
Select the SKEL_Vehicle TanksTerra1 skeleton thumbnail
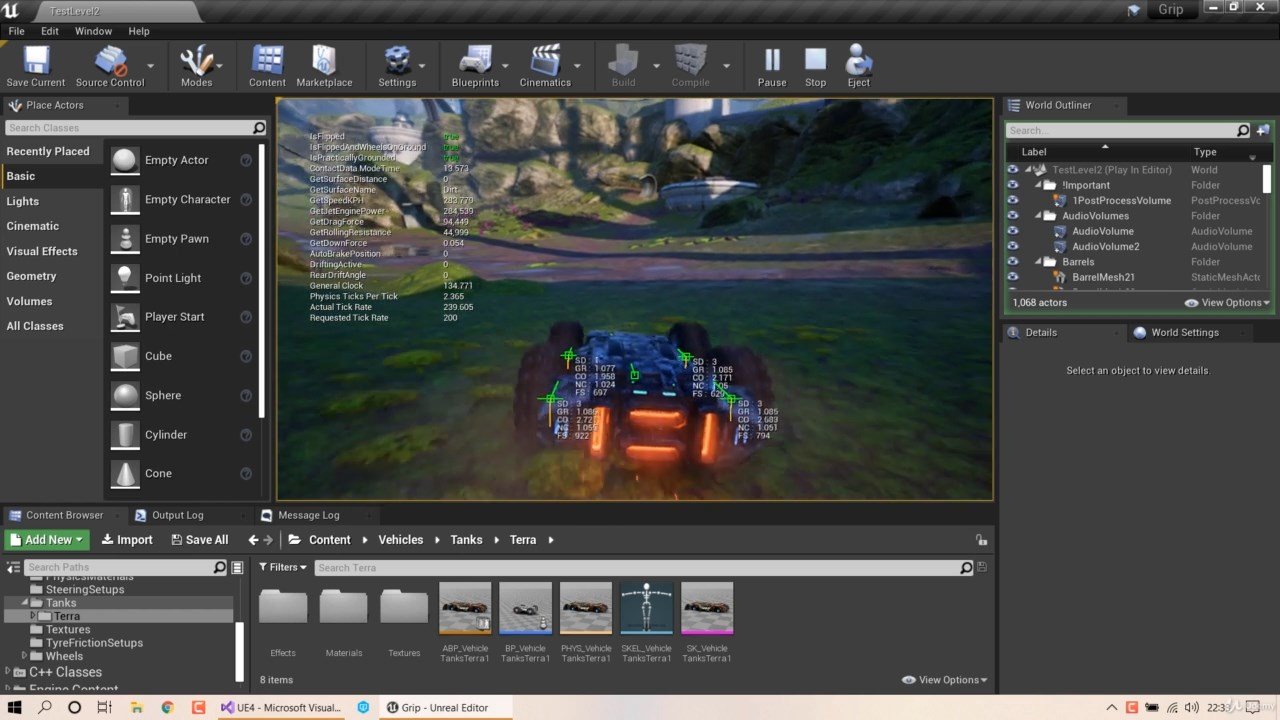tap(646, 608)
